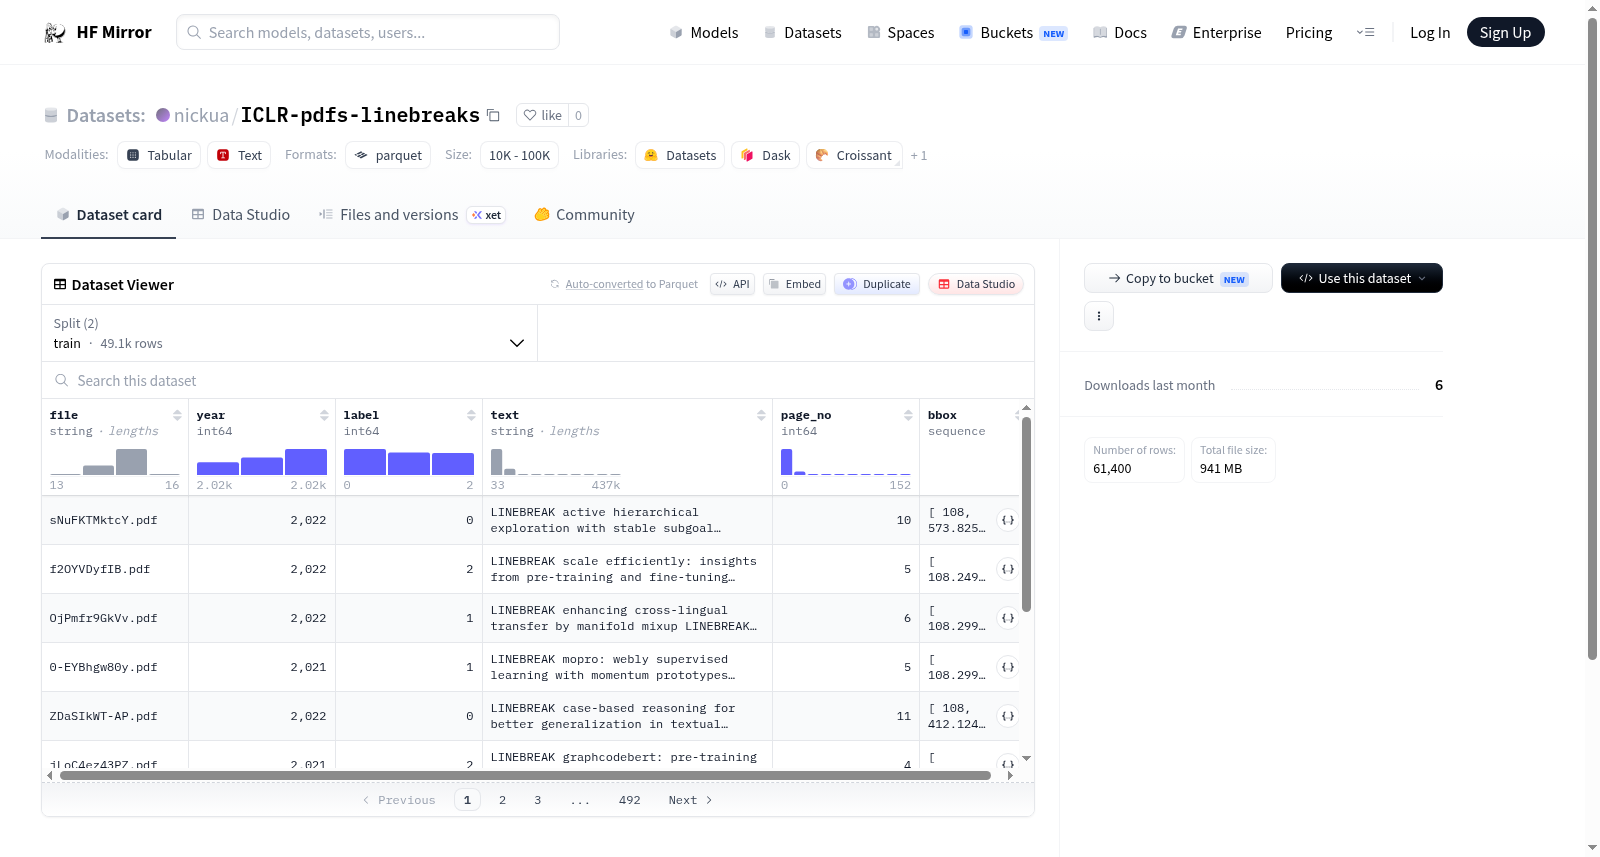Click the tallest year histogram bar

[306, 462]
